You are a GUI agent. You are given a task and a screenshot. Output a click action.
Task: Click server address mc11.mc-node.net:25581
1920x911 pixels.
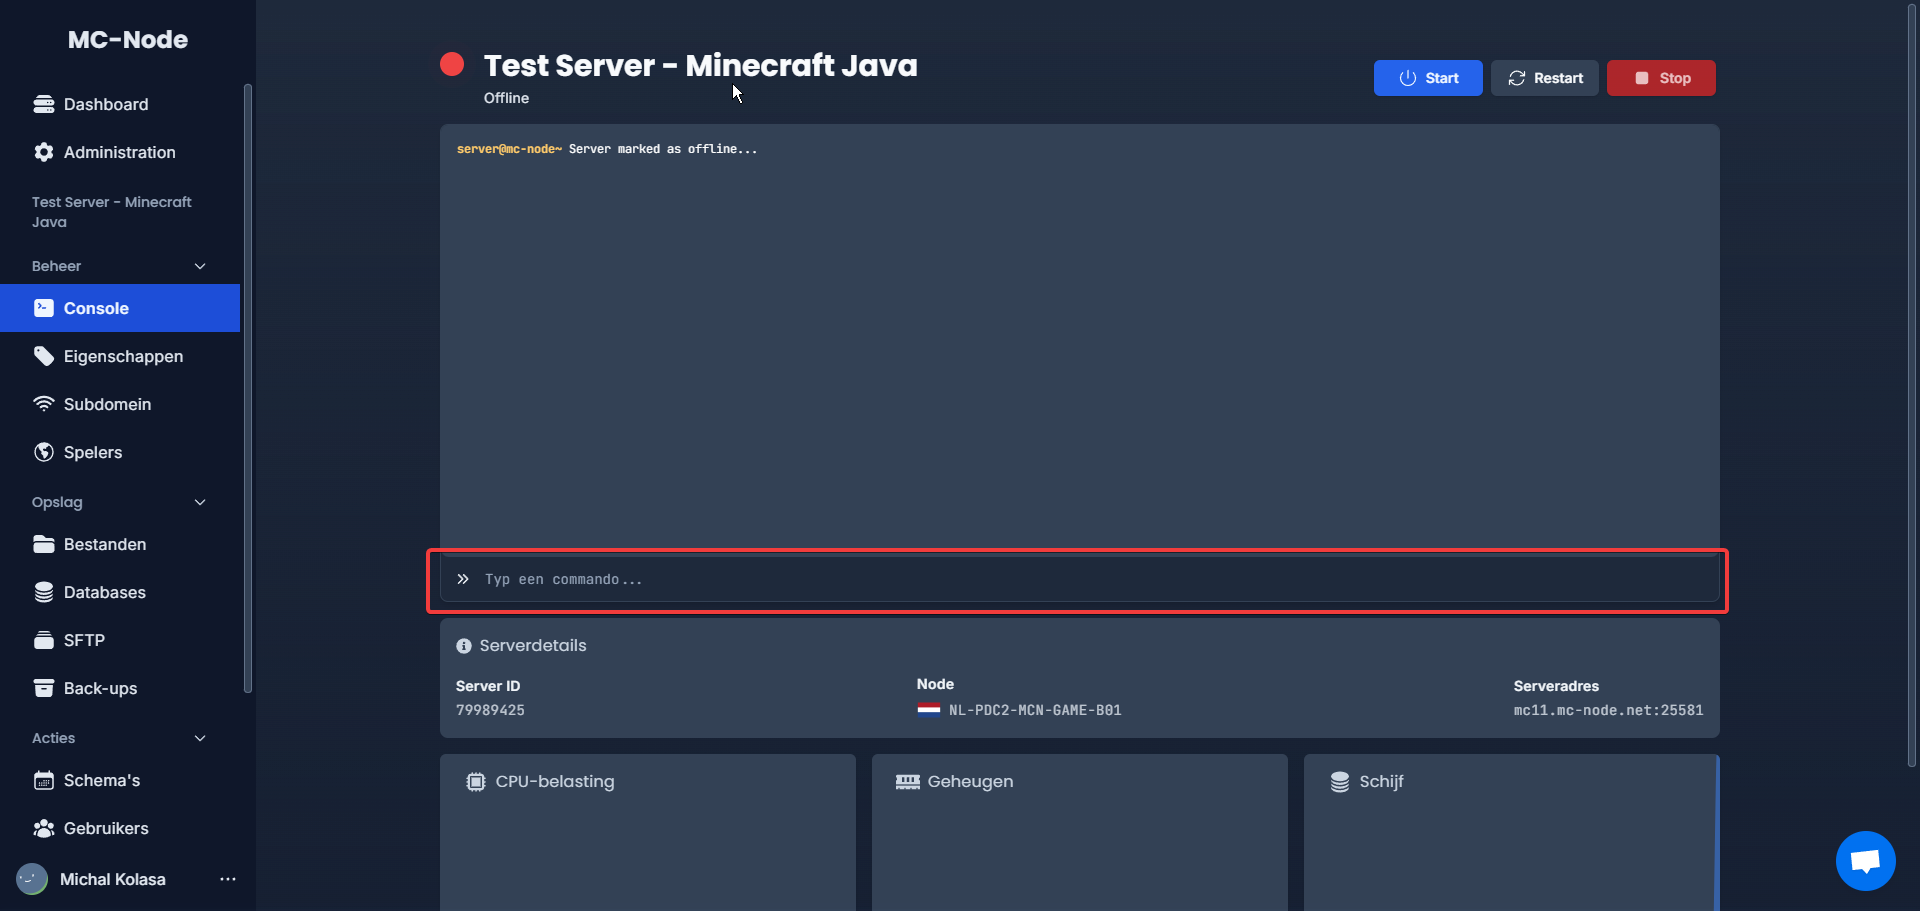coord(1608,710)
